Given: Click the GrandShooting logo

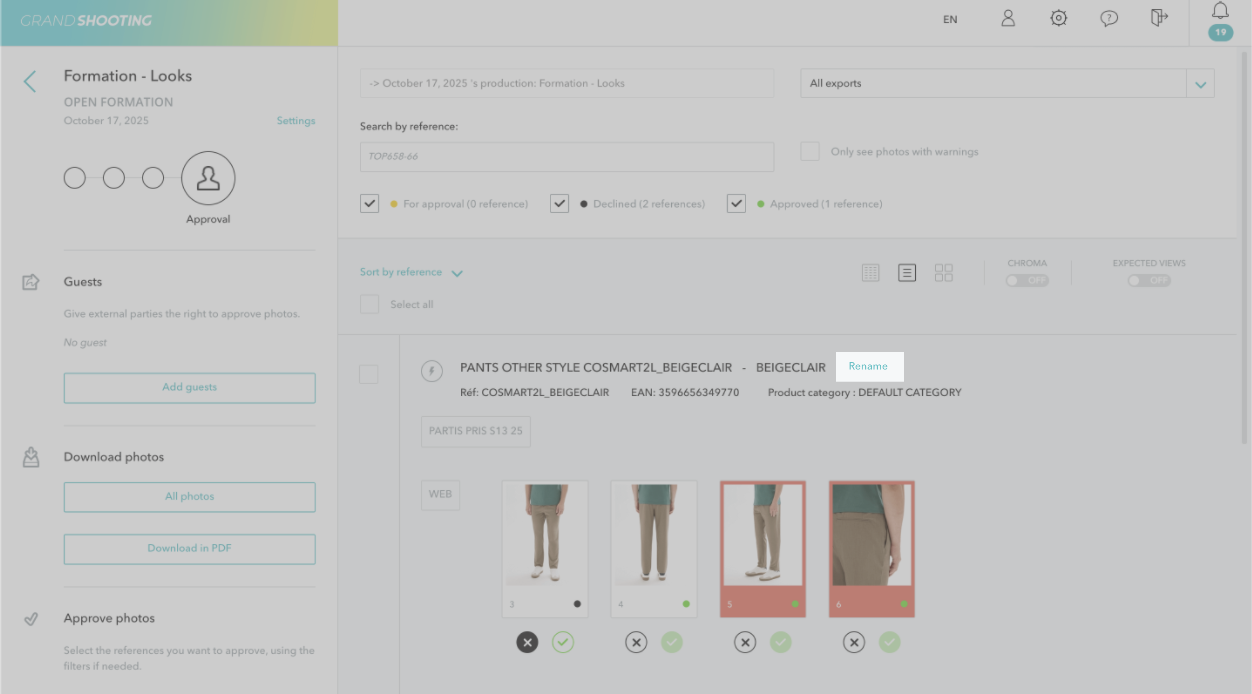Looking at the screenshot, I should tap(87, 20).
